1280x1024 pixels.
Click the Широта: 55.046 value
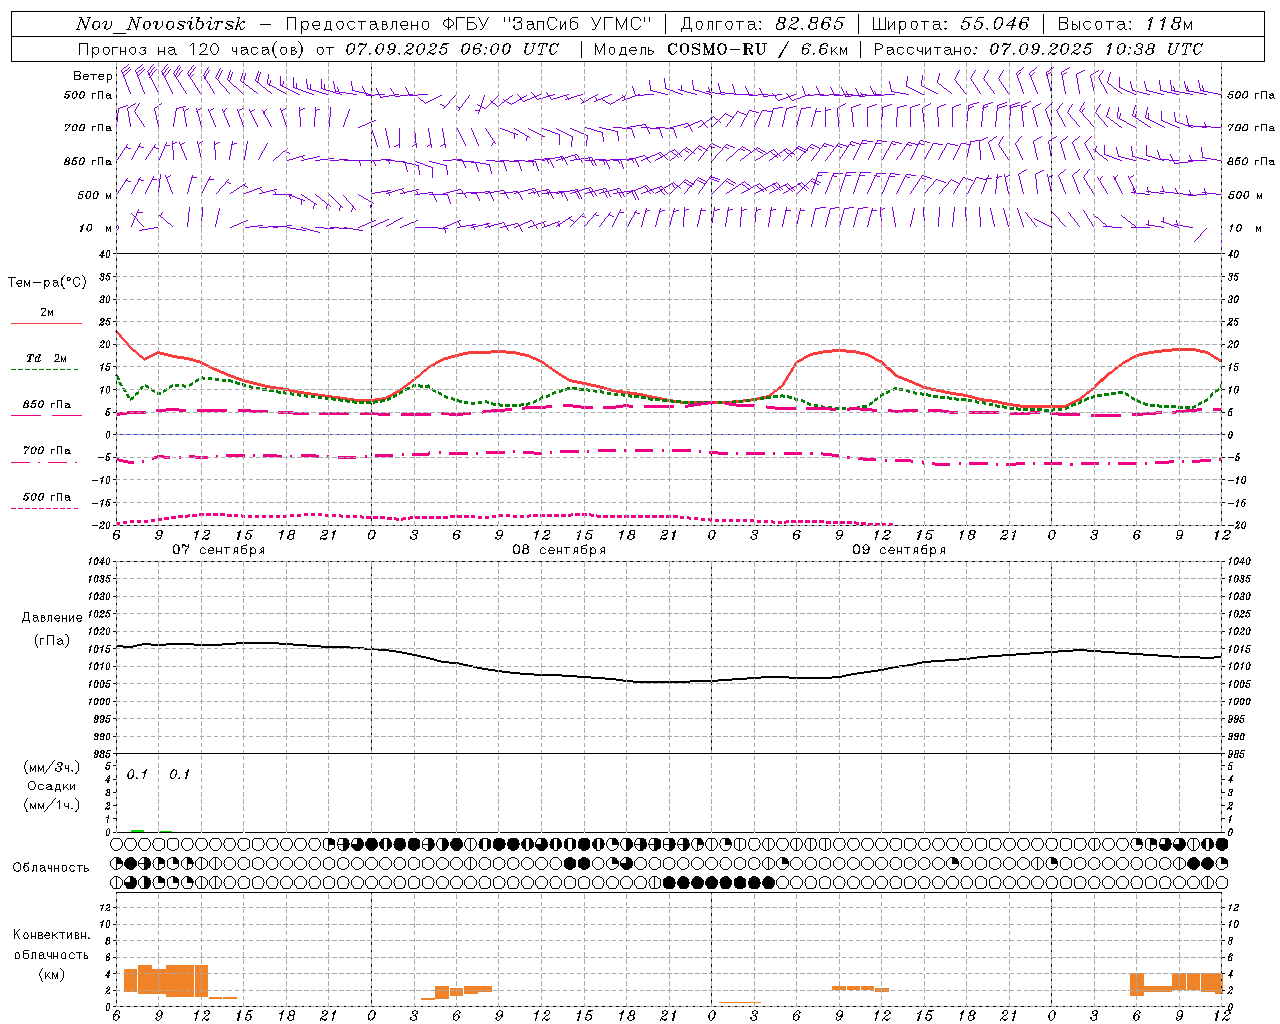(950, 24)
